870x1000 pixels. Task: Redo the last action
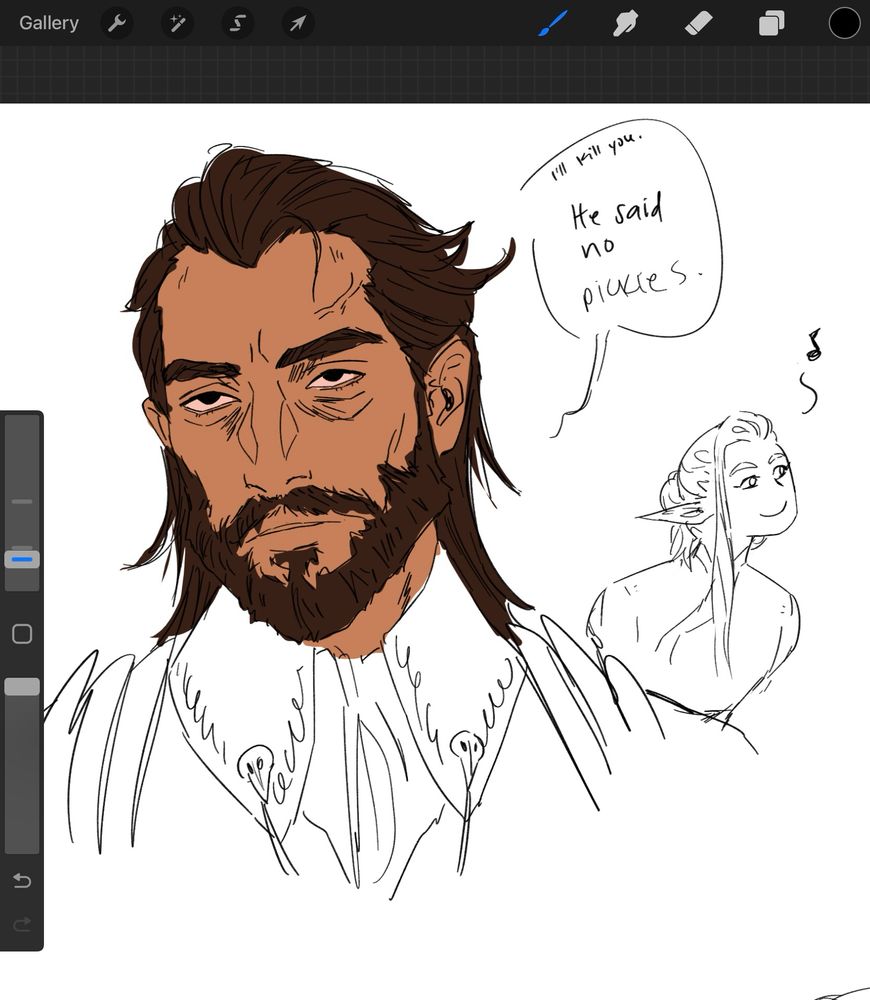pos(22,924)
